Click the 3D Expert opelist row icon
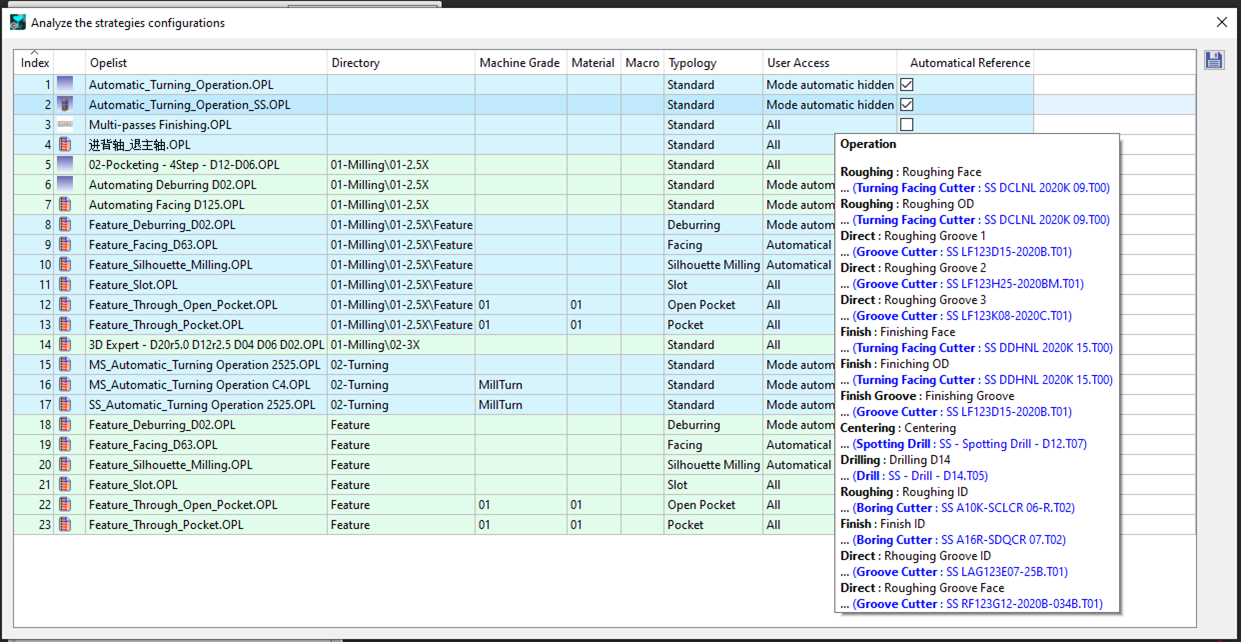The width and height of the screenshot is (1241, 642). [x=65, y=345]
